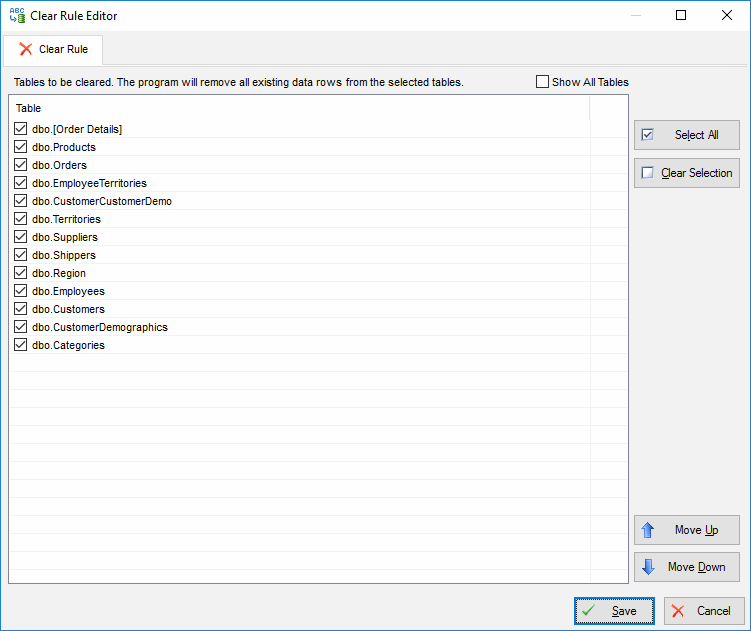Toggle the dbo.CustomerCustomerDemo checkbox
The width and height of the screenshot is (751, 631).
(21, 201)
